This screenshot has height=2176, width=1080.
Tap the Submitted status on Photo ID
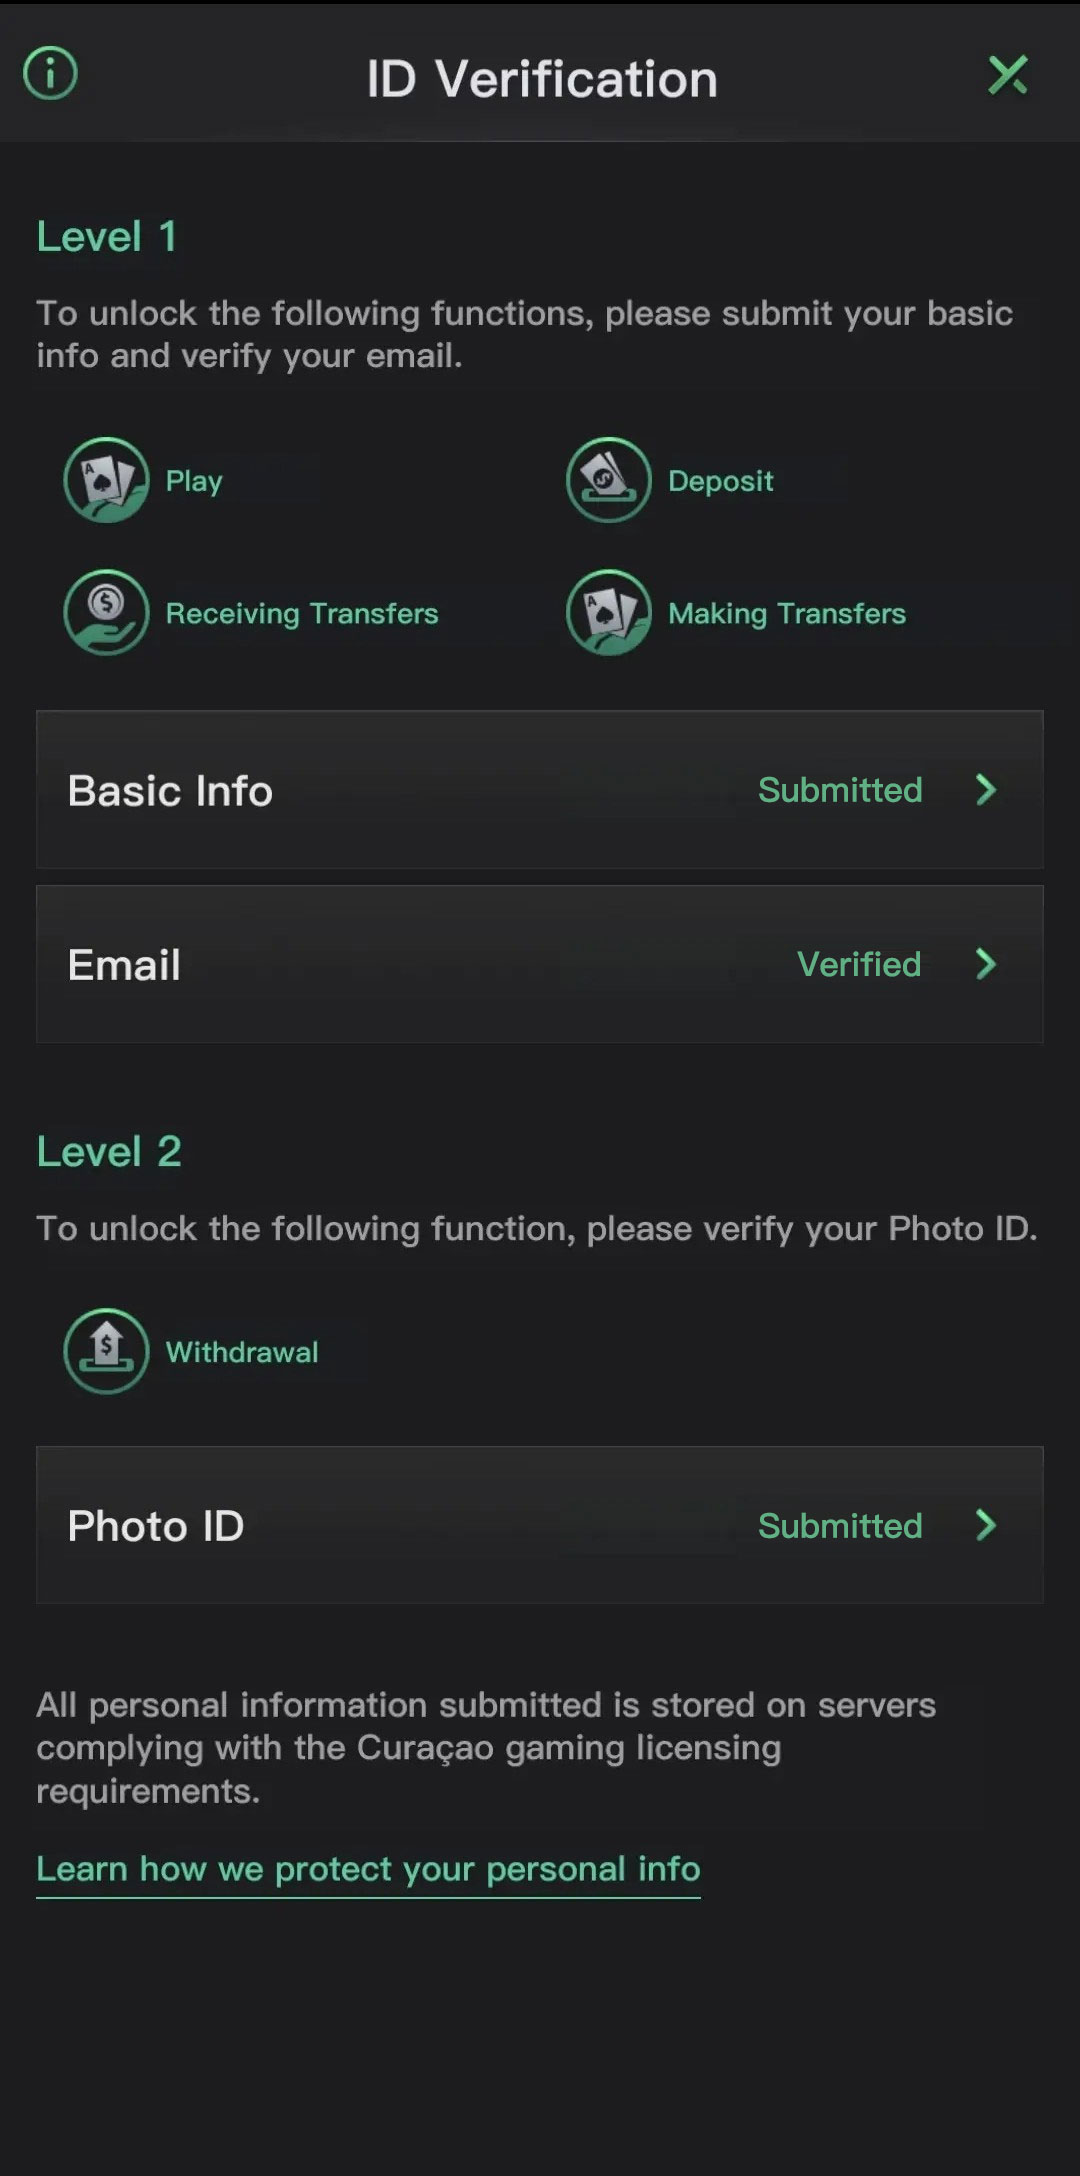840,1526
